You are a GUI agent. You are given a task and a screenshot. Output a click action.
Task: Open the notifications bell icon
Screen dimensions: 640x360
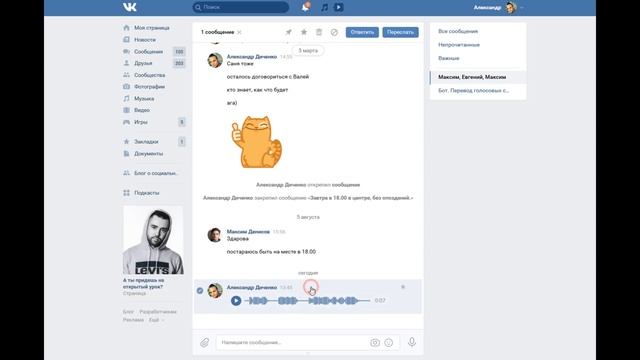tap(306, 7)
